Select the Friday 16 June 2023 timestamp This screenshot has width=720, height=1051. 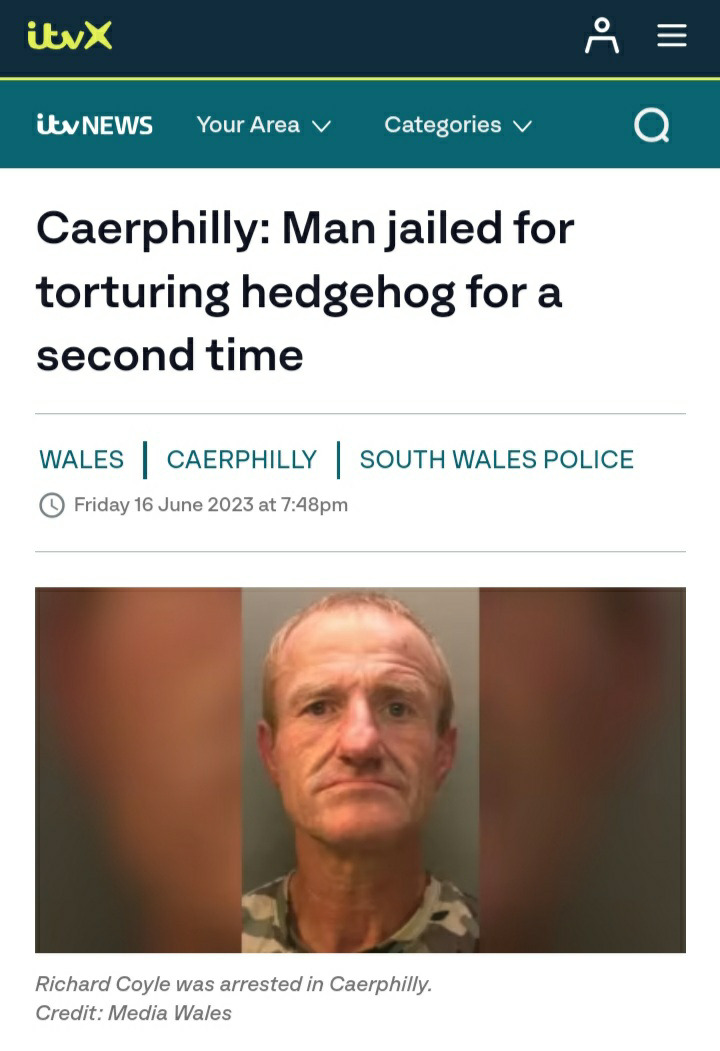tap(211, 505)
